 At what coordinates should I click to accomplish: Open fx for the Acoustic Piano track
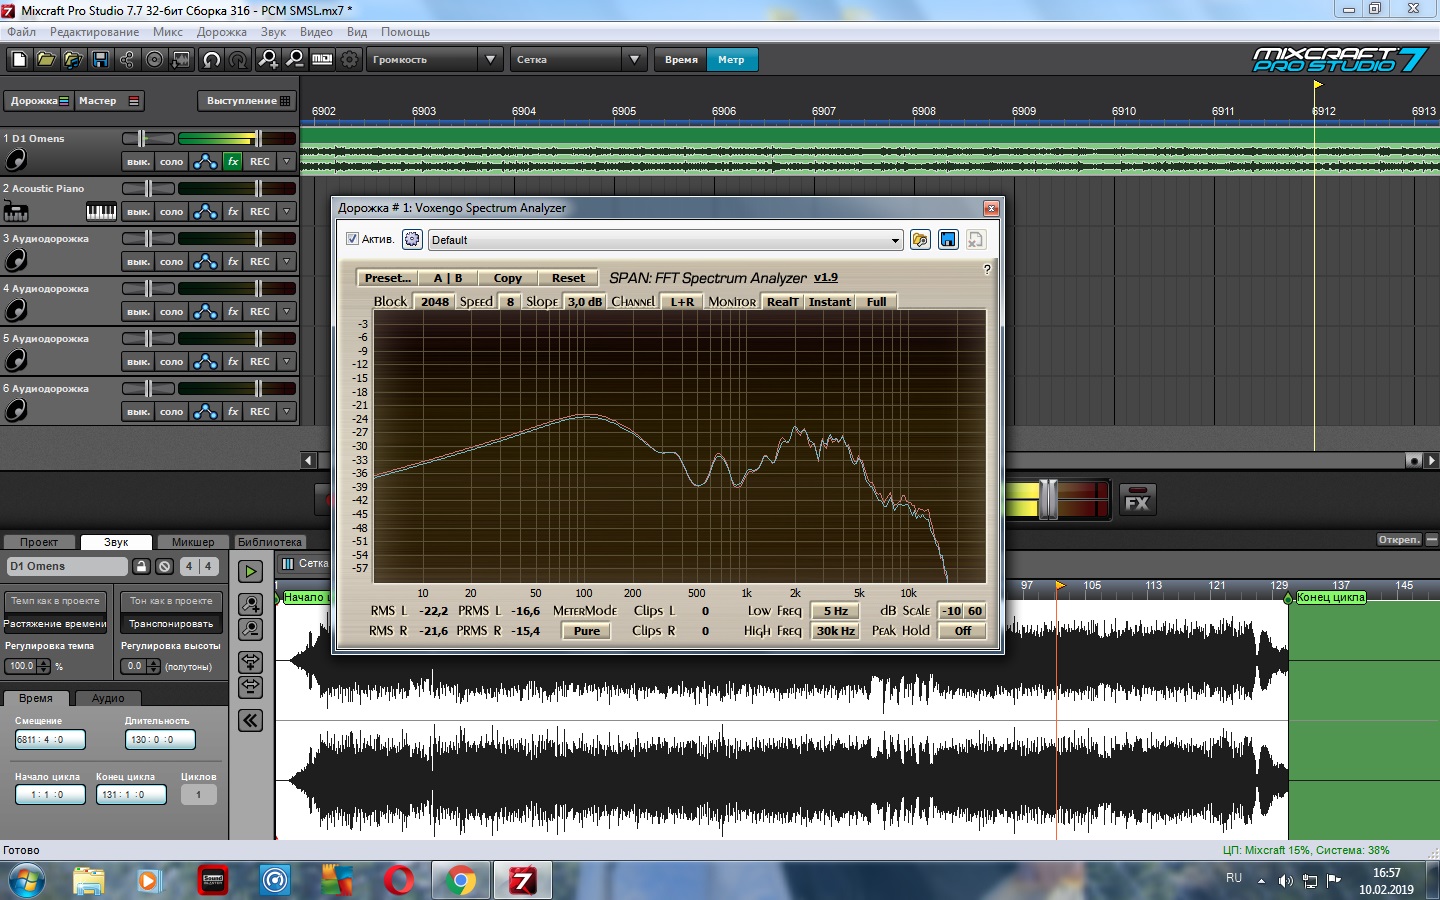[233, 211]
